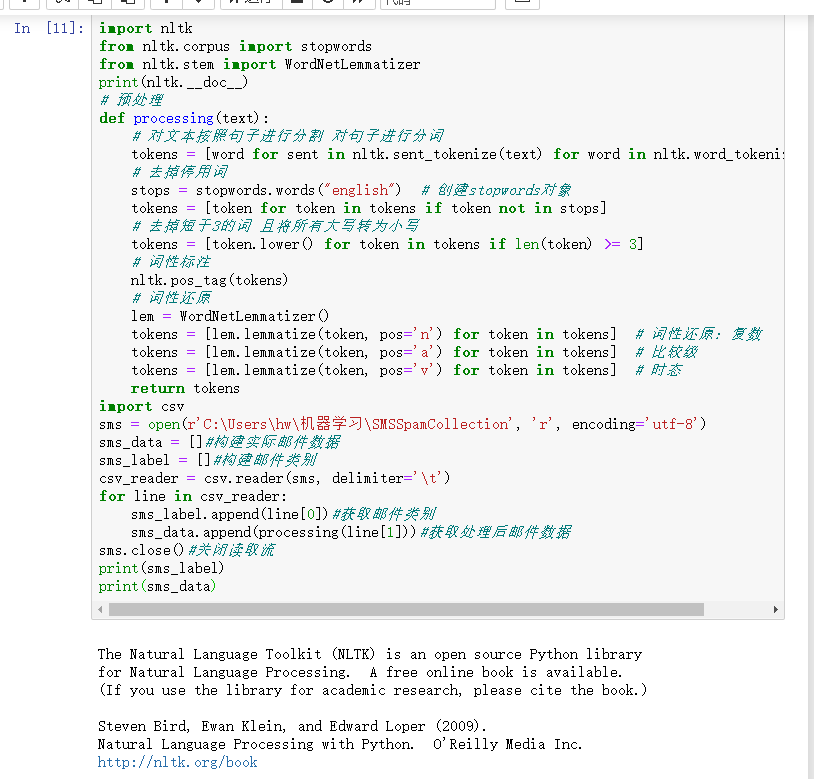This screenshot has width=814, height=779.
Task: Click the 'print(nltk.__doc__)' line
Action: 173,82
